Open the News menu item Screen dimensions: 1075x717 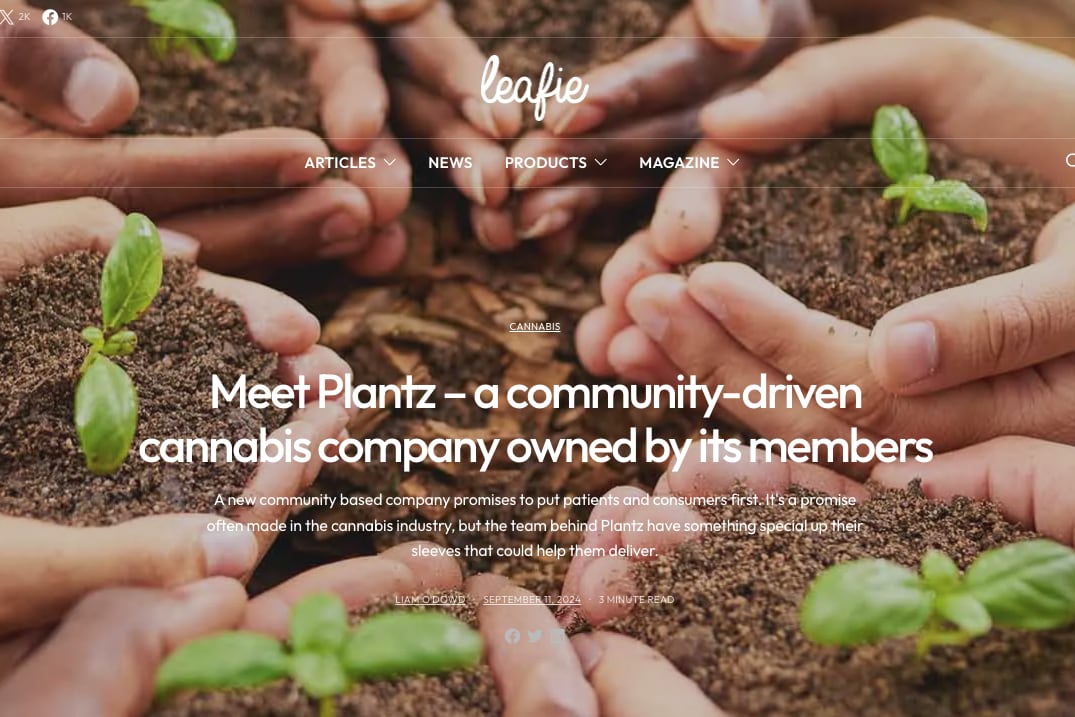450,162
